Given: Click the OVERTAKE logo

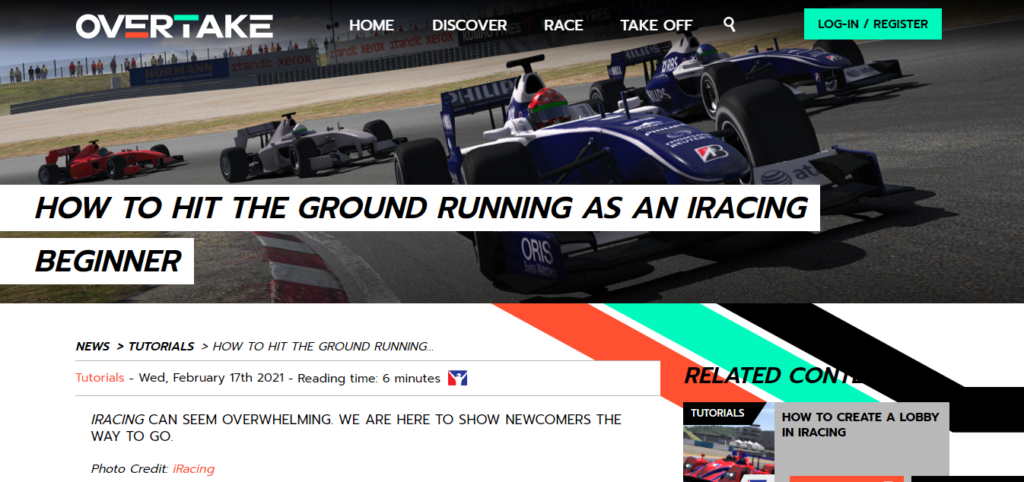Looking at the screenshot, I should (174, 26).
